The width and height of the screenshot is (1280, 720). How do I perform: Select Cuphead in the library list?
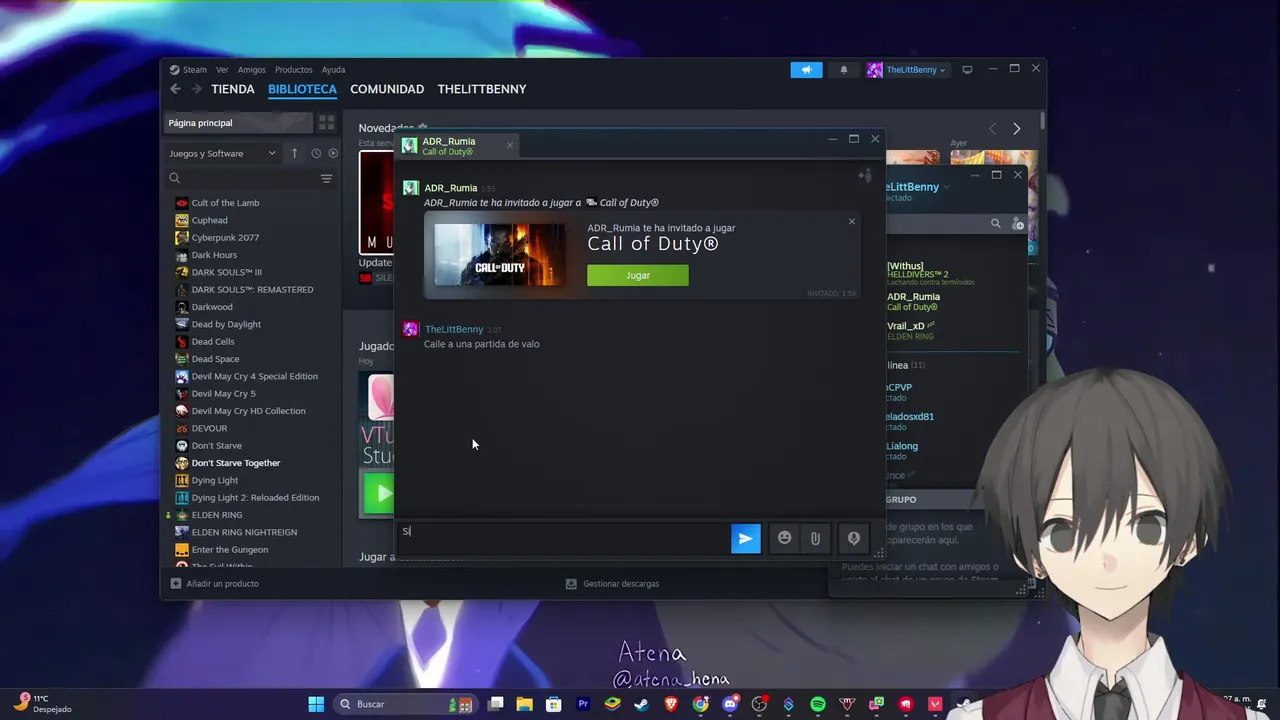(x=209, y=220)
